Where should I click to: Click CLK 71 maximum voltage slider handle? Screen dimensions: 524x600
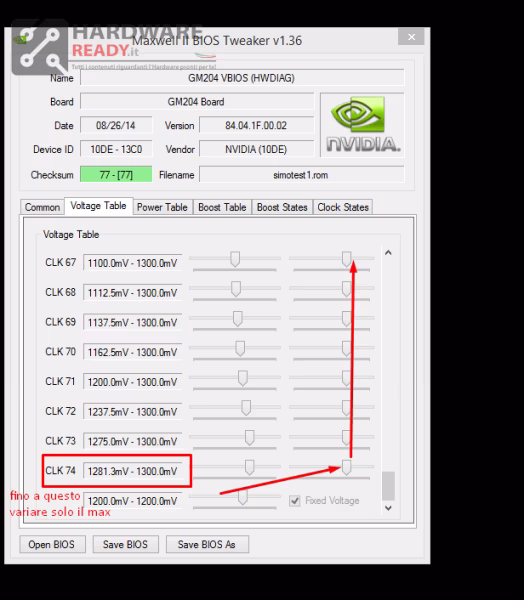346,378
